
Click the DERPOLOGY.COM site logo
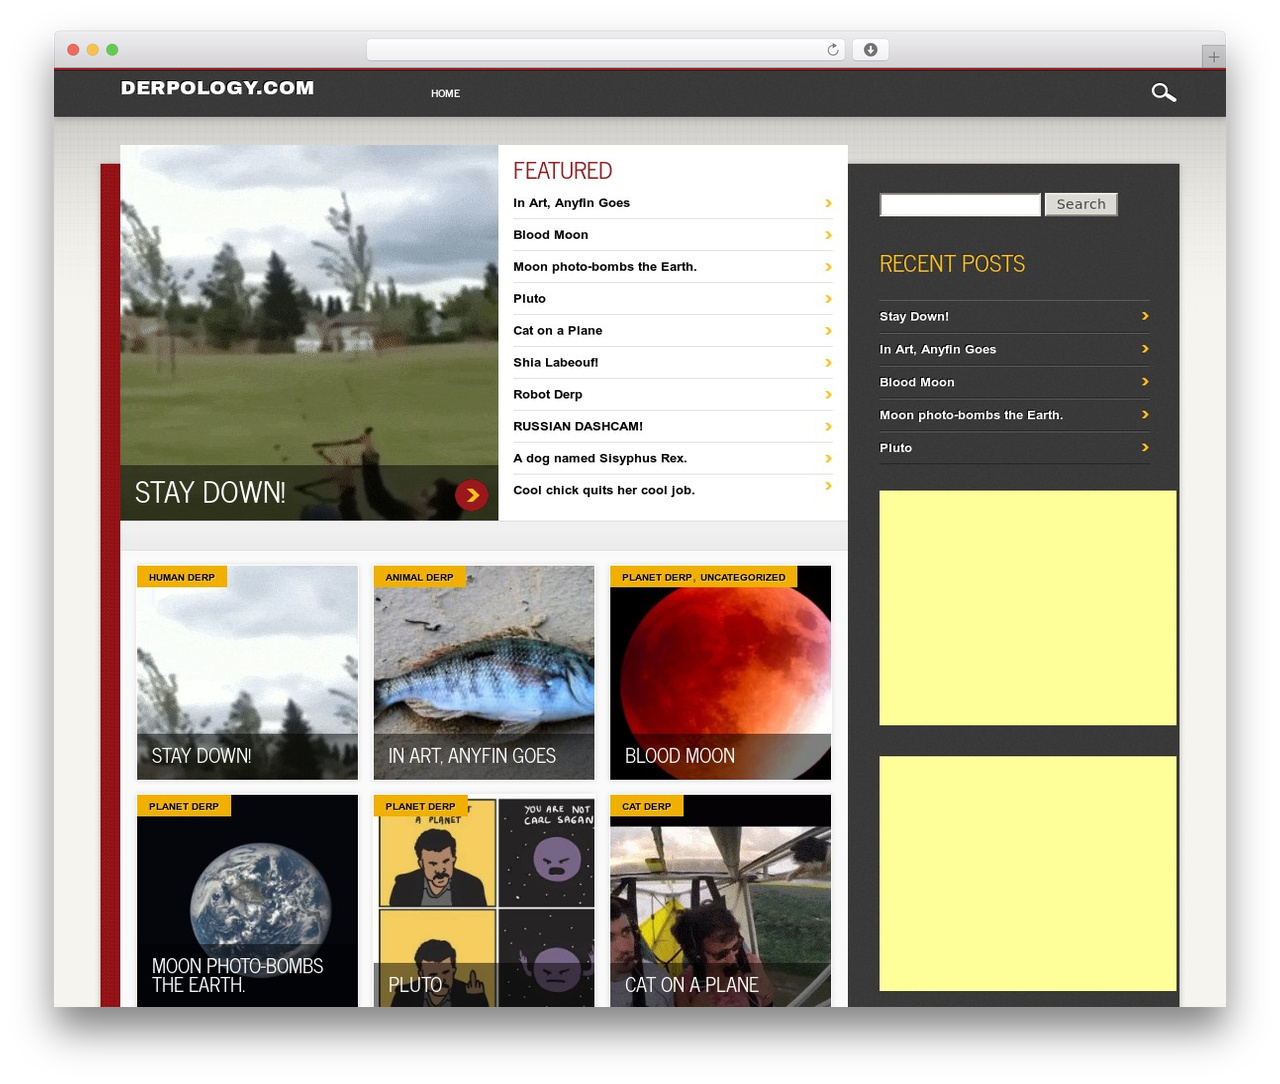point(217,88)
